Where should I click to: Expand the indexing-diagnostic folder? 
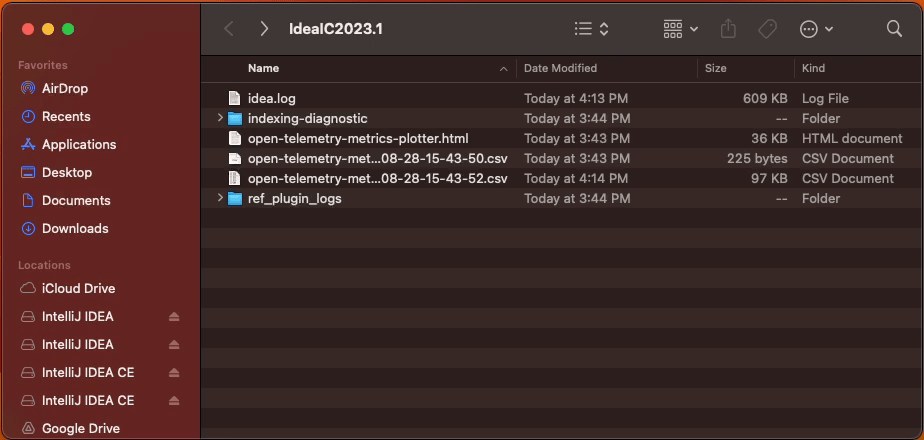coord(220,118)
